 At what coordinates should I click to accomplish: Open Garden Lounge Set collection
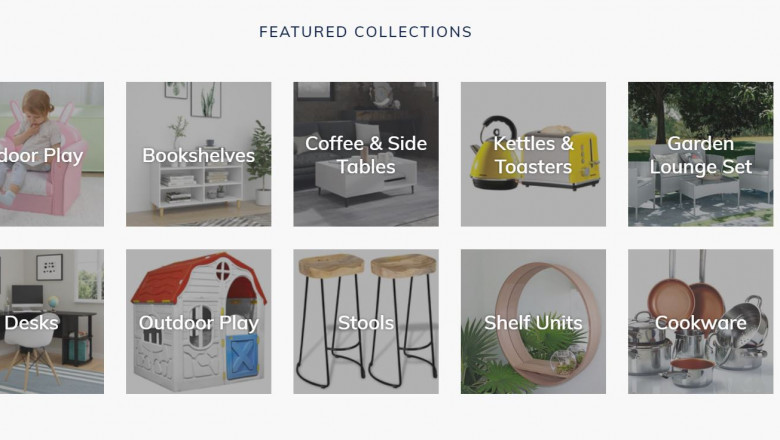tap(700, 154)
